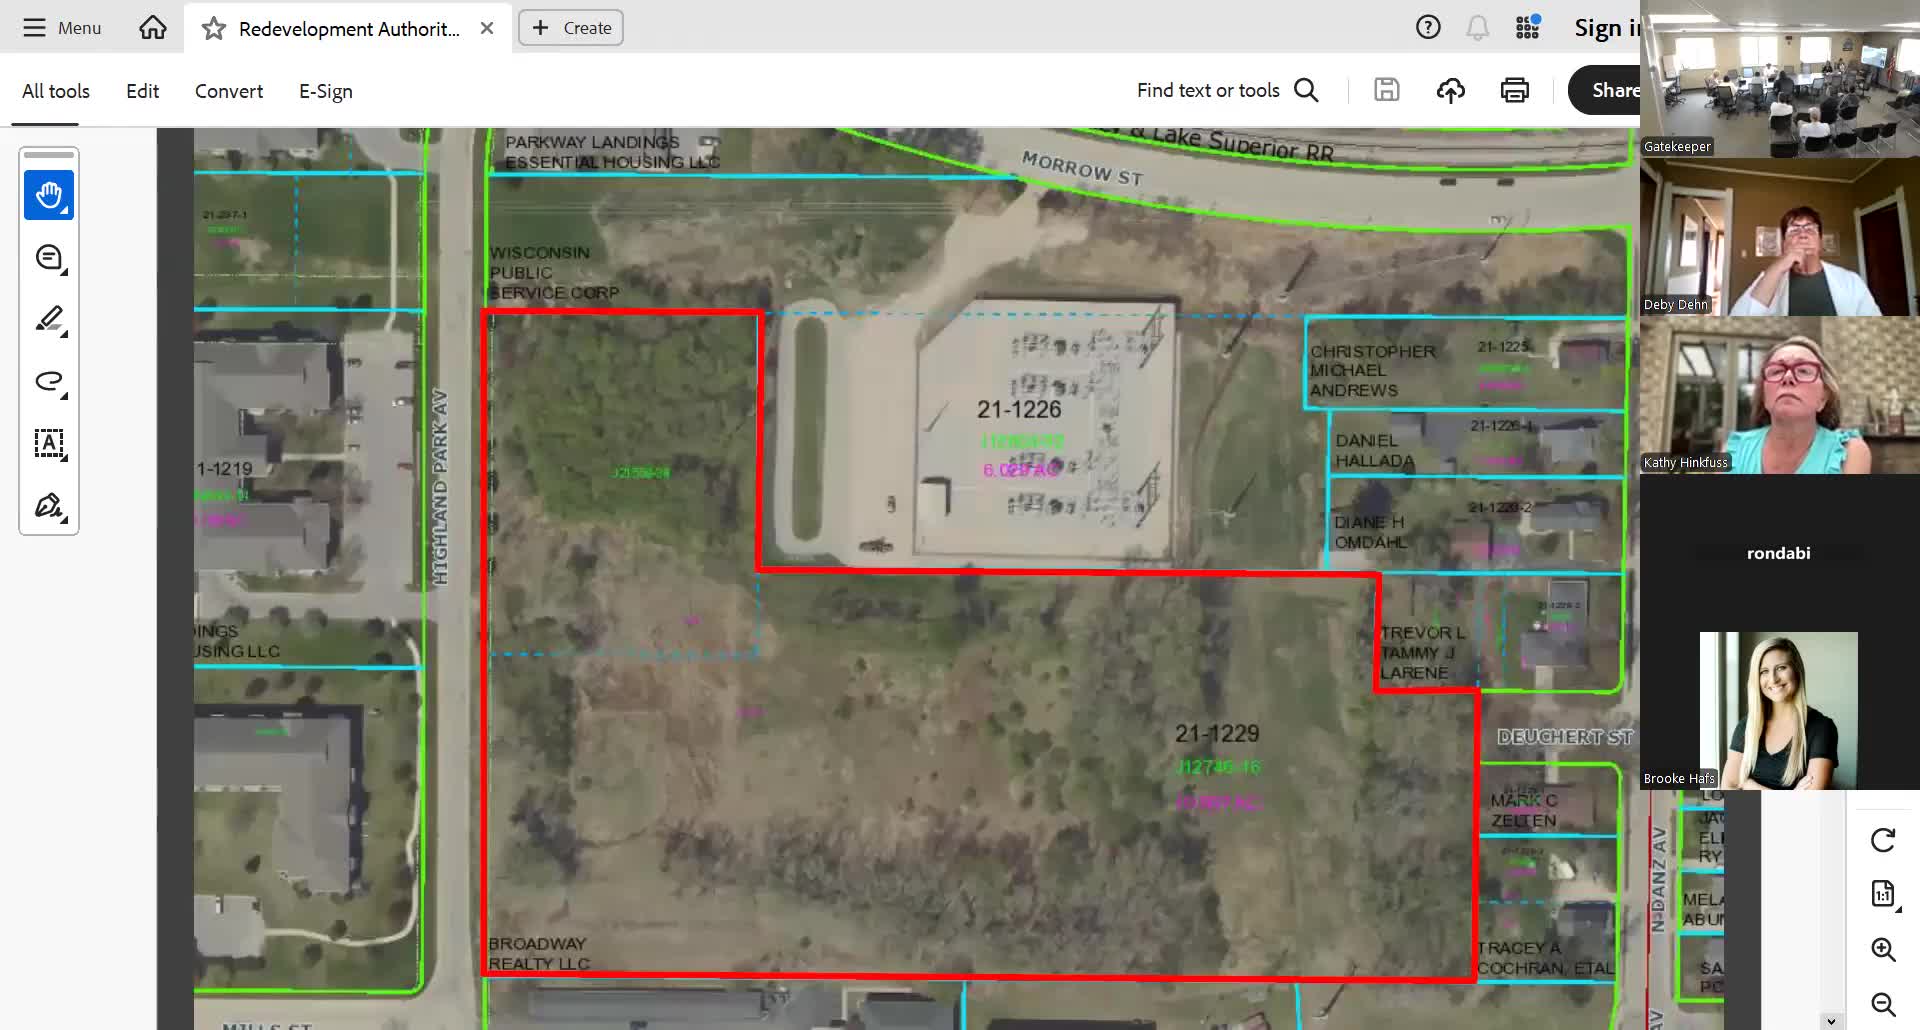Click the save disk icon
Viewport: 1920px width, 1030px height.
1386,90
